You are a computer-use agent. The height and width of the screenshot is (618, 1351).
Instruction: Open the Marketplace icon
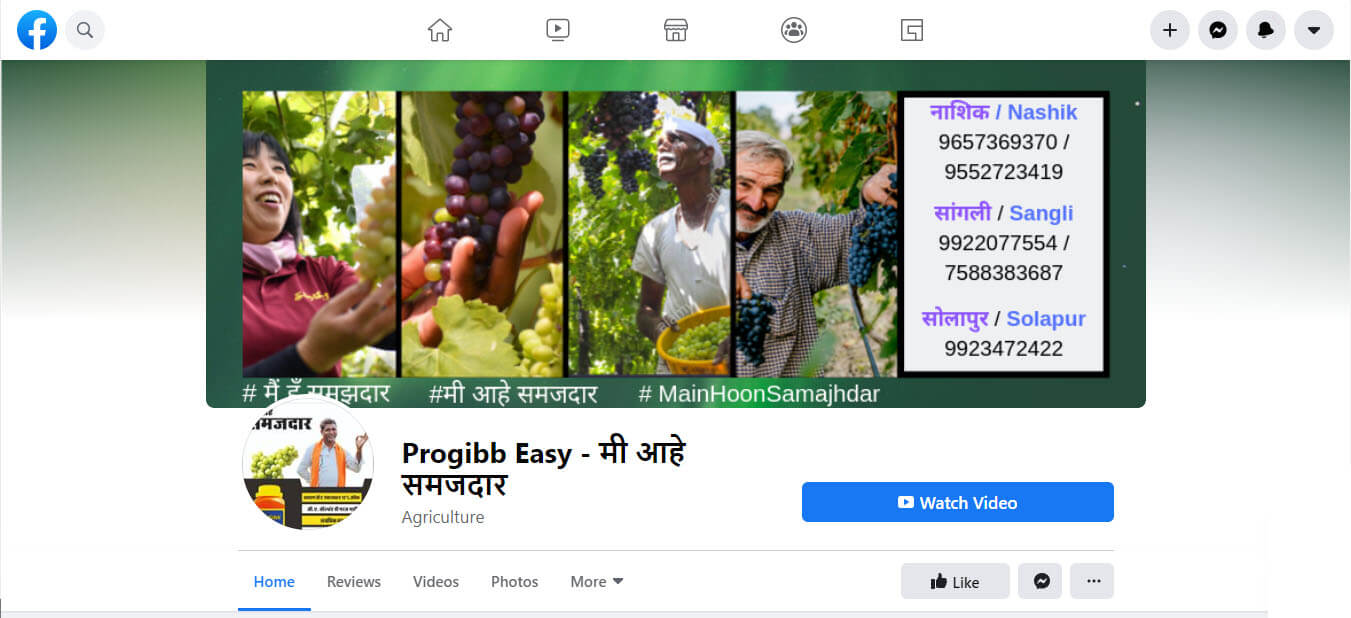(676, 30)
